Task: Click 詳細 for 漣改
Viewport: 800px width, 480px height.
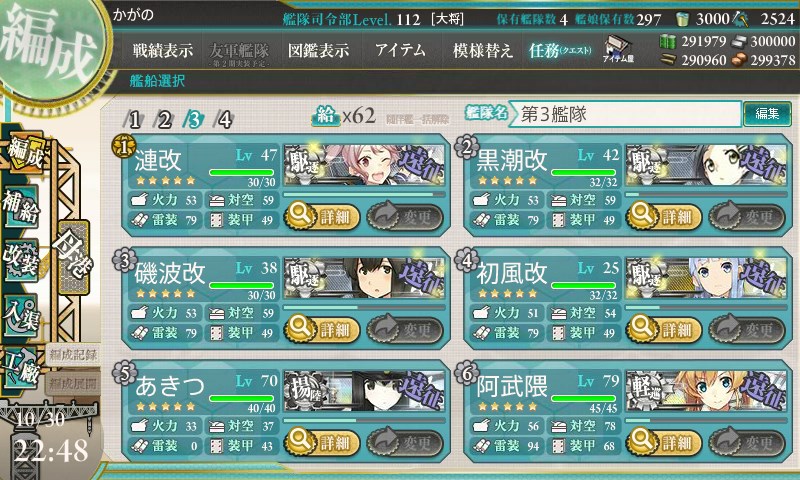Action: 322,216
